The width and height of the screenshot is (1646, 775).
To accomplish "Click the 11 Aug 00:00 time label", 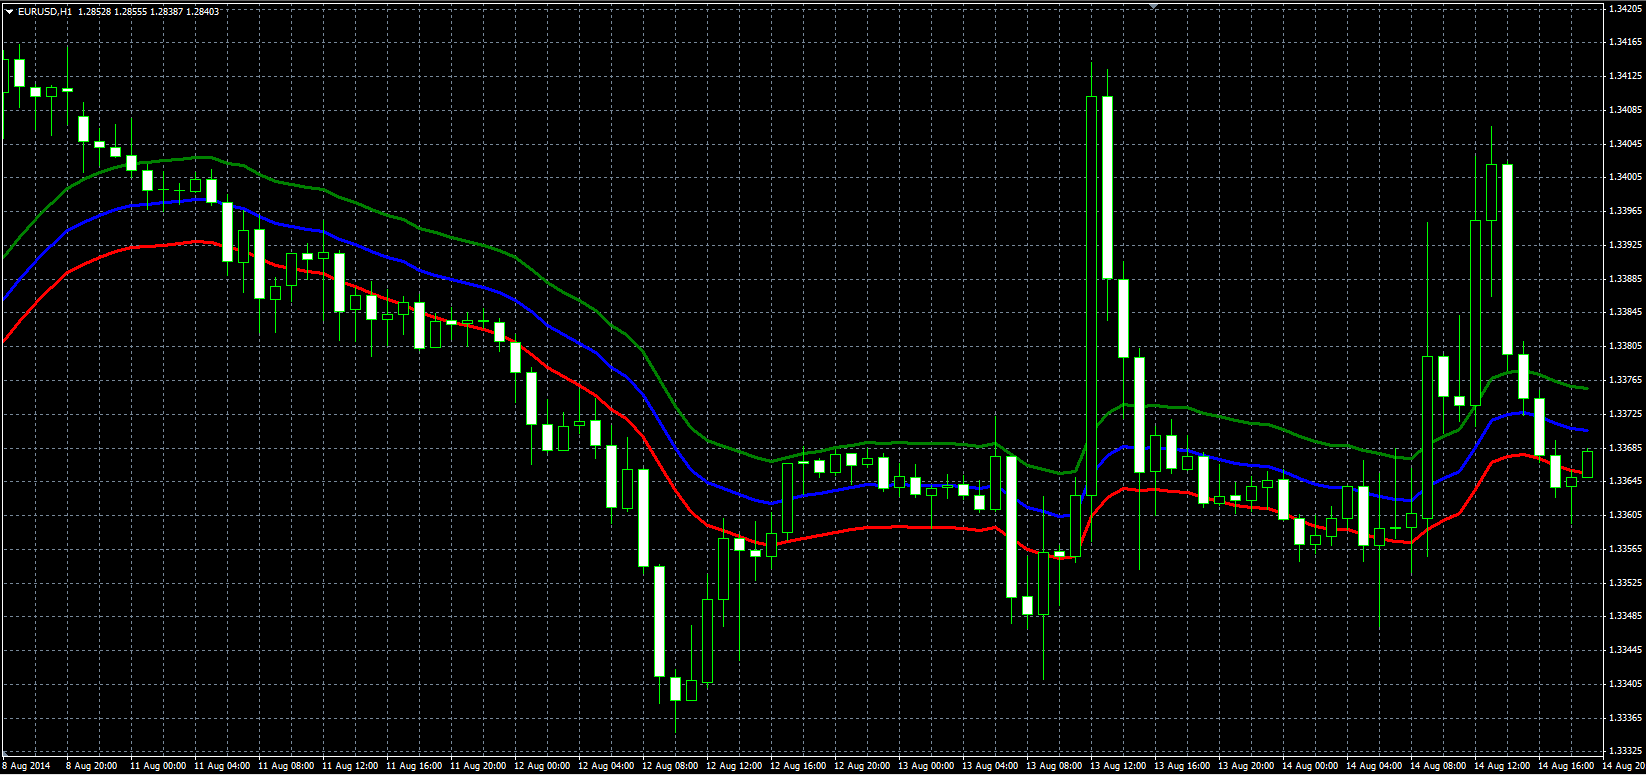I will [158, 766].
